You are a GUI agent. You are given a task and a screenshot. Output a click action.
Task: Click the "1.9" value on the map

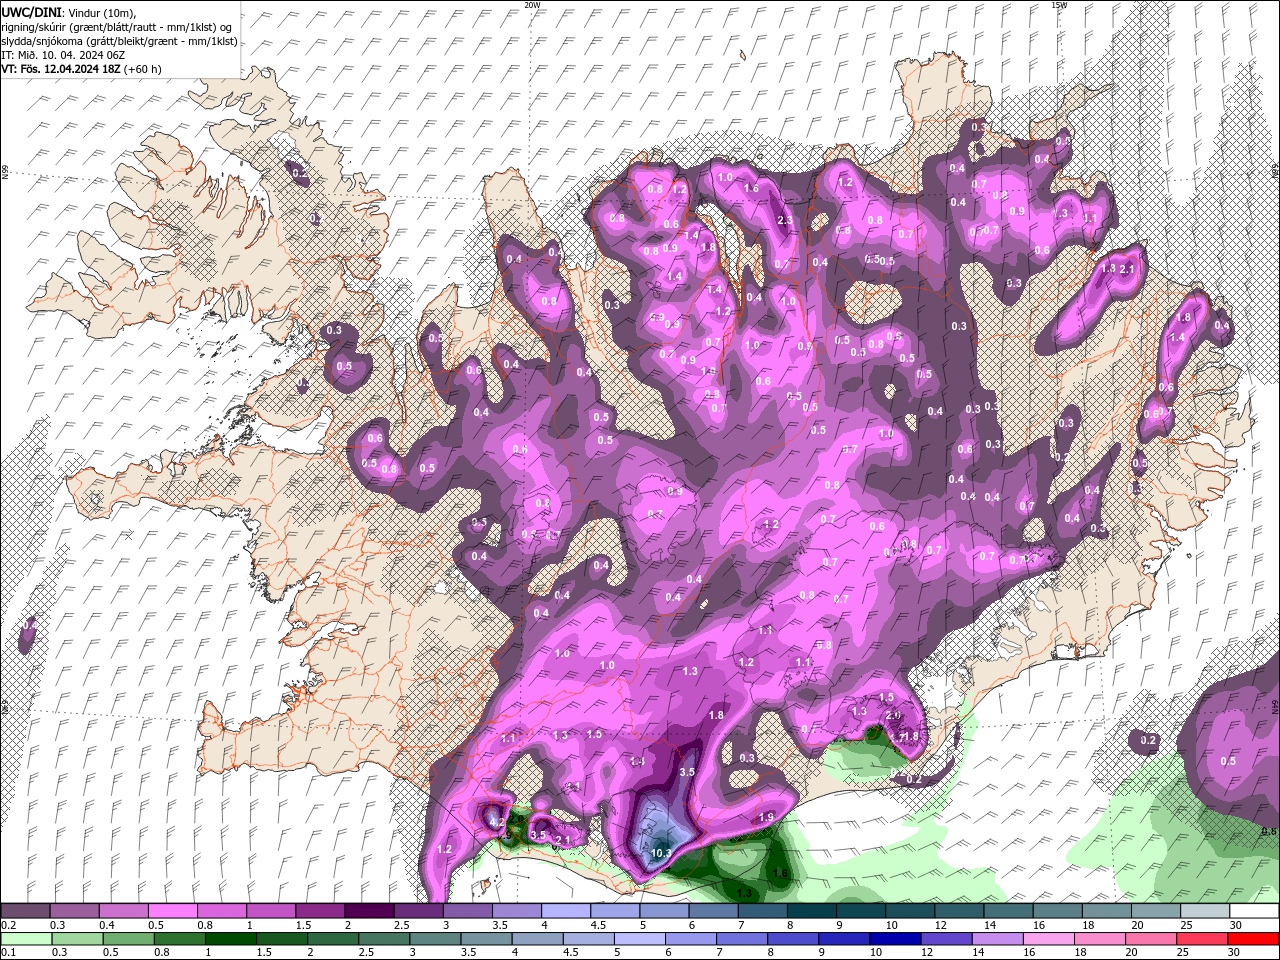(x=767, y=817)
